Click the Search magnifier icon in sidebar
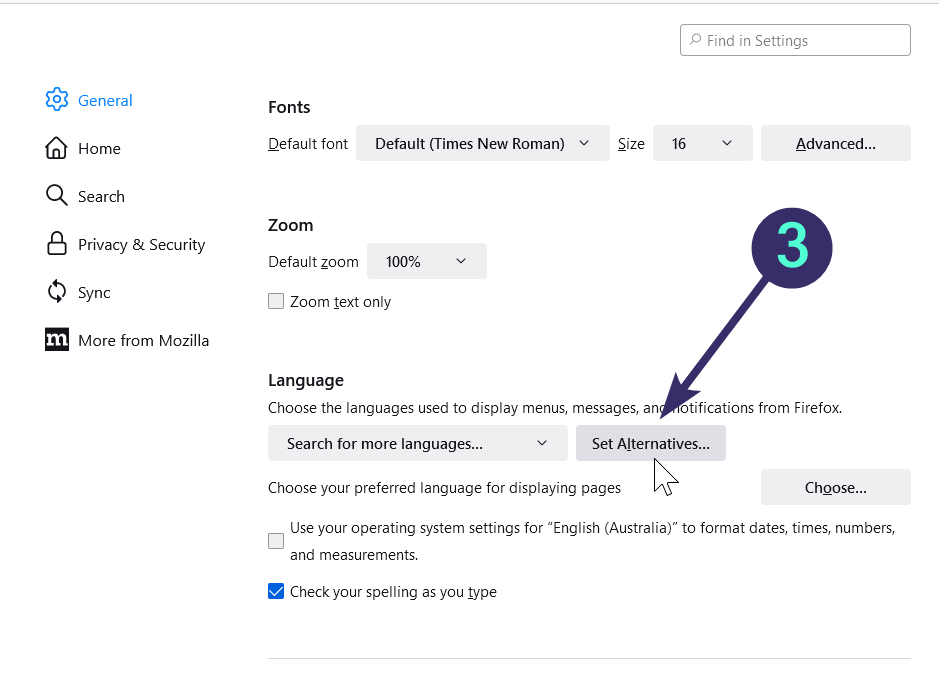 (x=57, y=196)
